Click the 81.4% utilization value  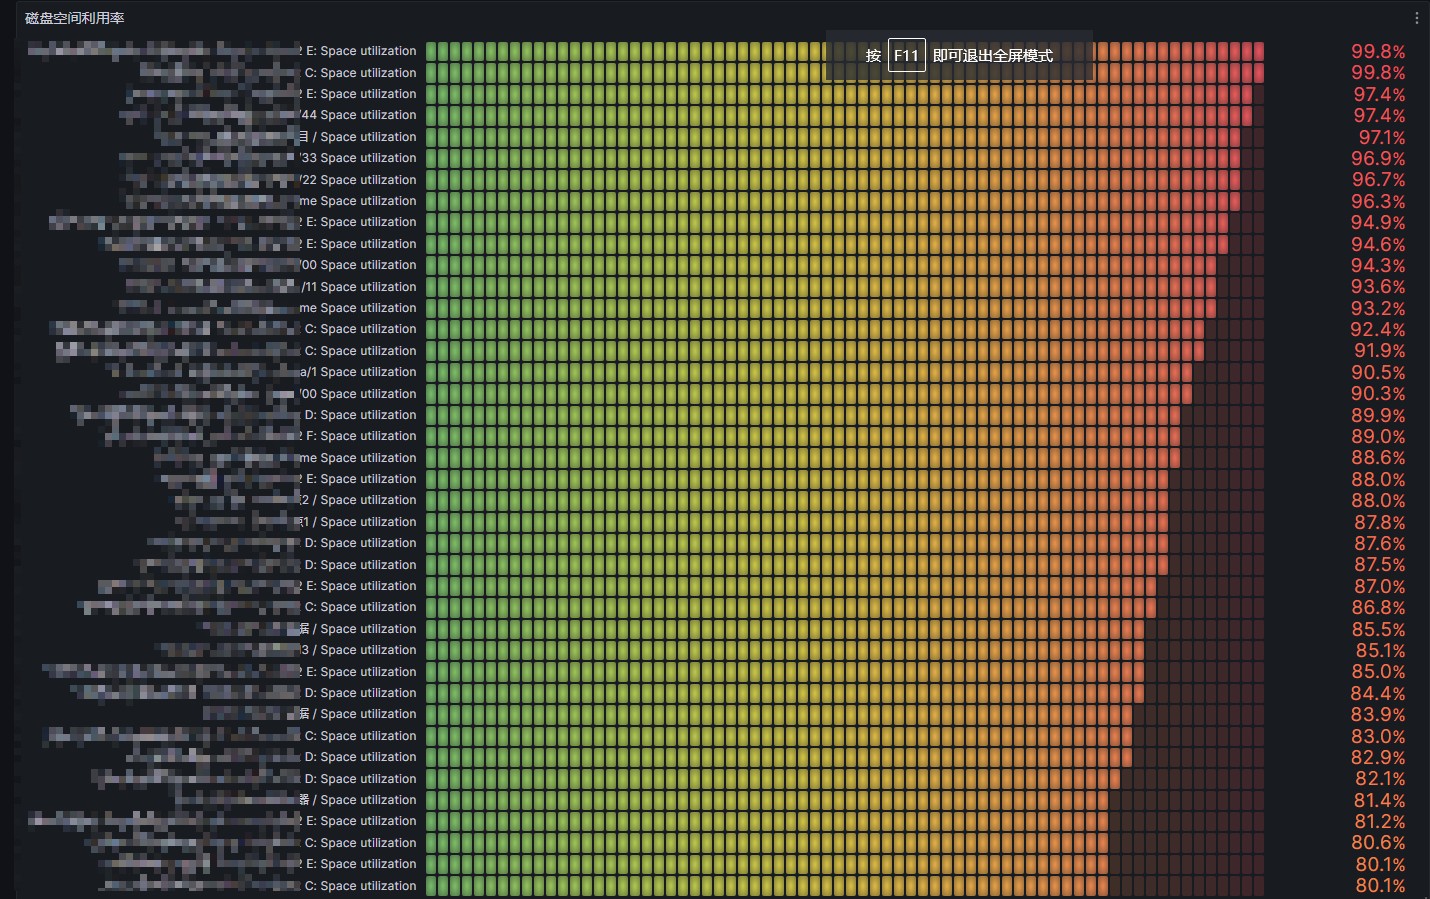click(1379, 800)
